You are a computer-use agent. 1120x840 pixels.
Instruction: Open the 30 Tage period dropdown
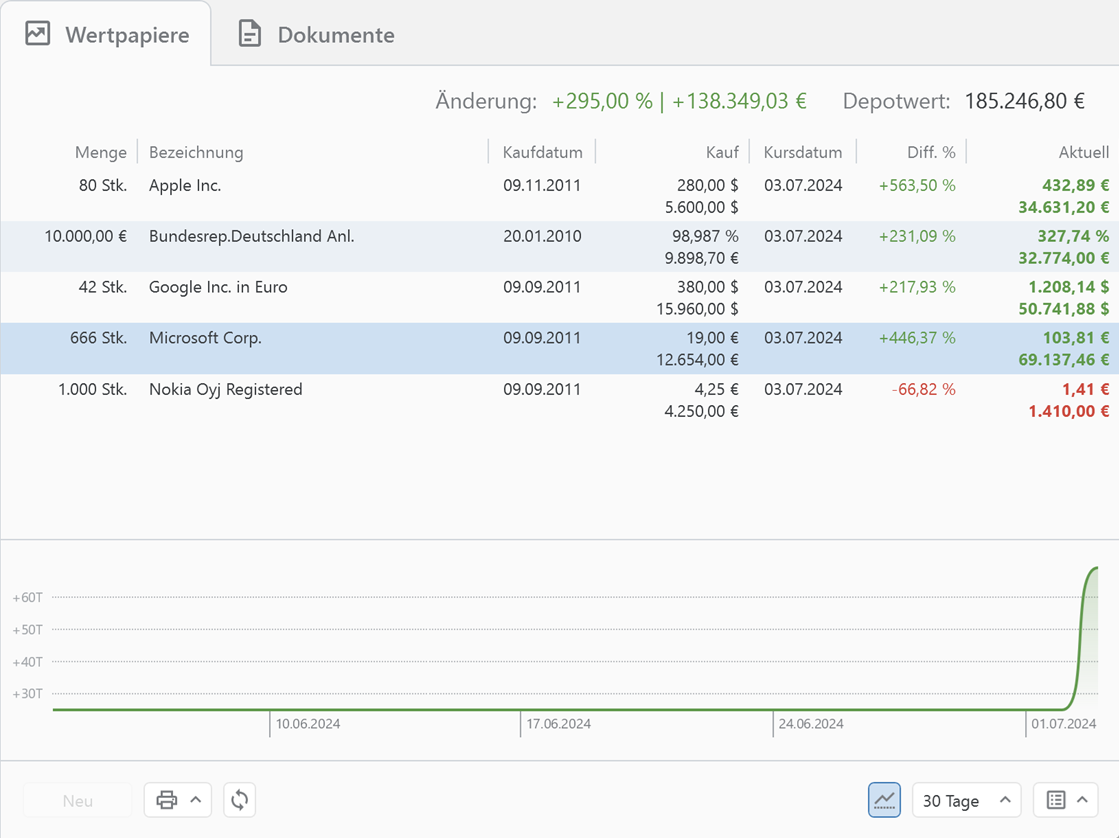pos(966,800)
